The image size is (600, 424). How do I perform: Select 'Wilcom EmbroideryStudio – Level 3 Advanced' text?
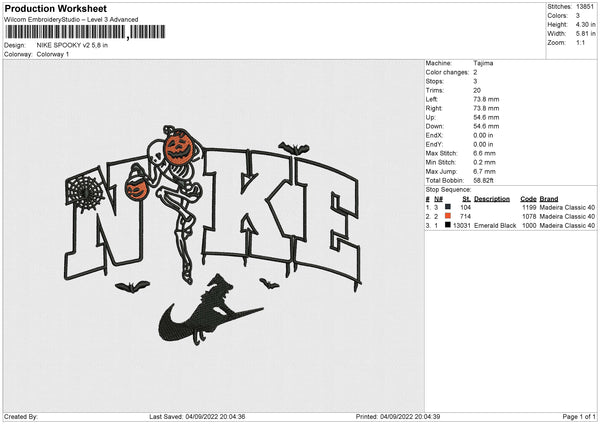pos(71,20)
